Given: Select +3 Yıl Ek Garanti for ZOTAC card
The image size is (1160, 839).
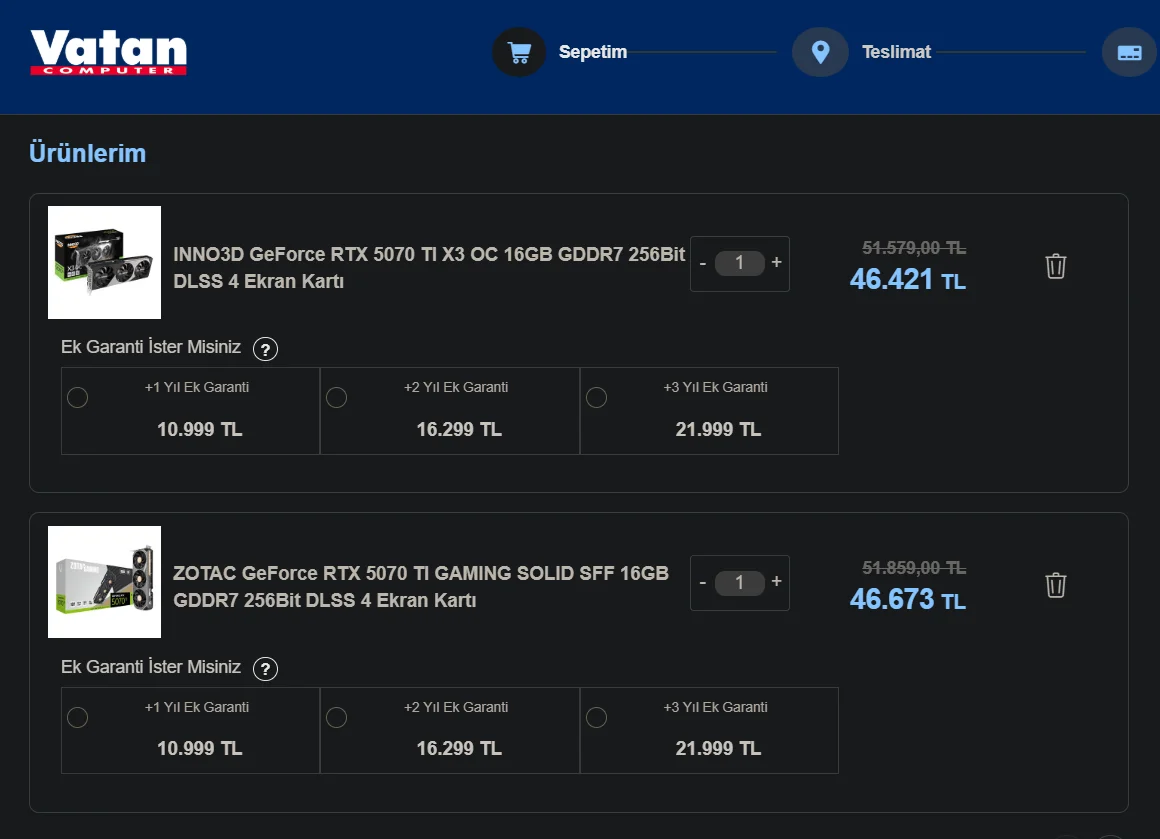Looking at the screenshot, I should [596, 718].
